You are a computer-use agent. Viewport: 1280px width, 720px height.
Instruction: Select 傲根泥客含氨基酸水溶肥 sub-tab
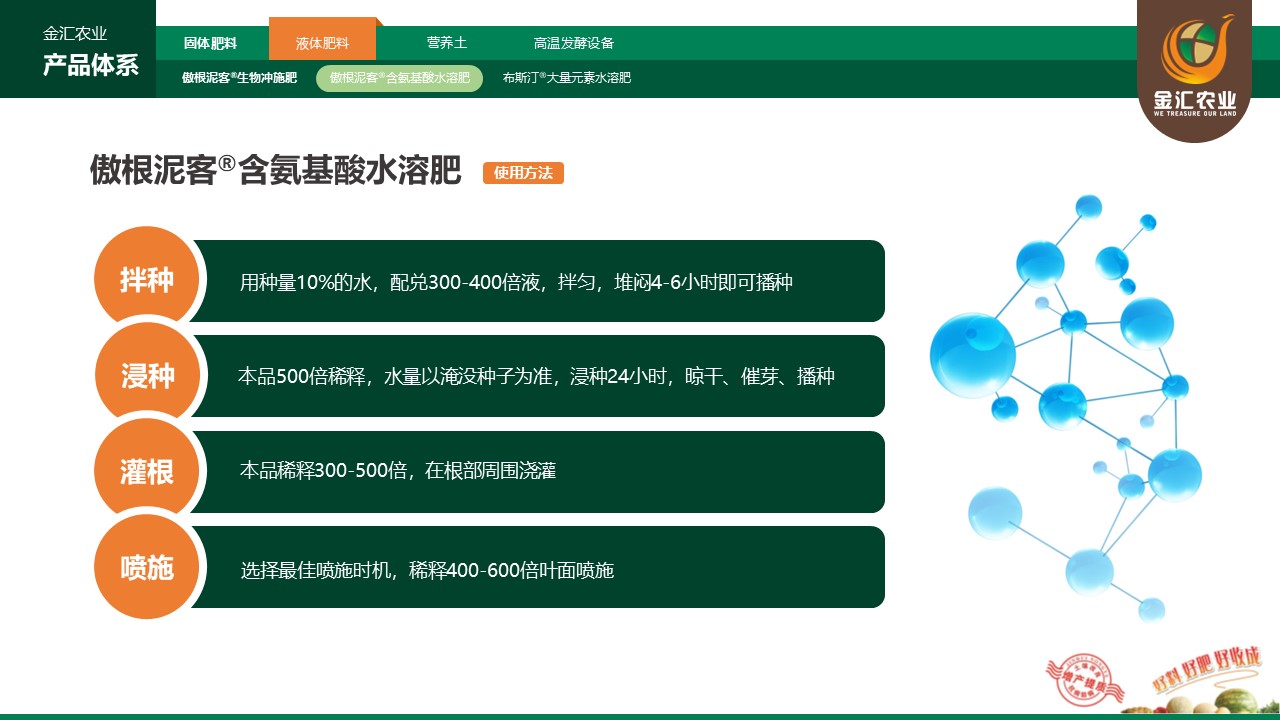399,78
